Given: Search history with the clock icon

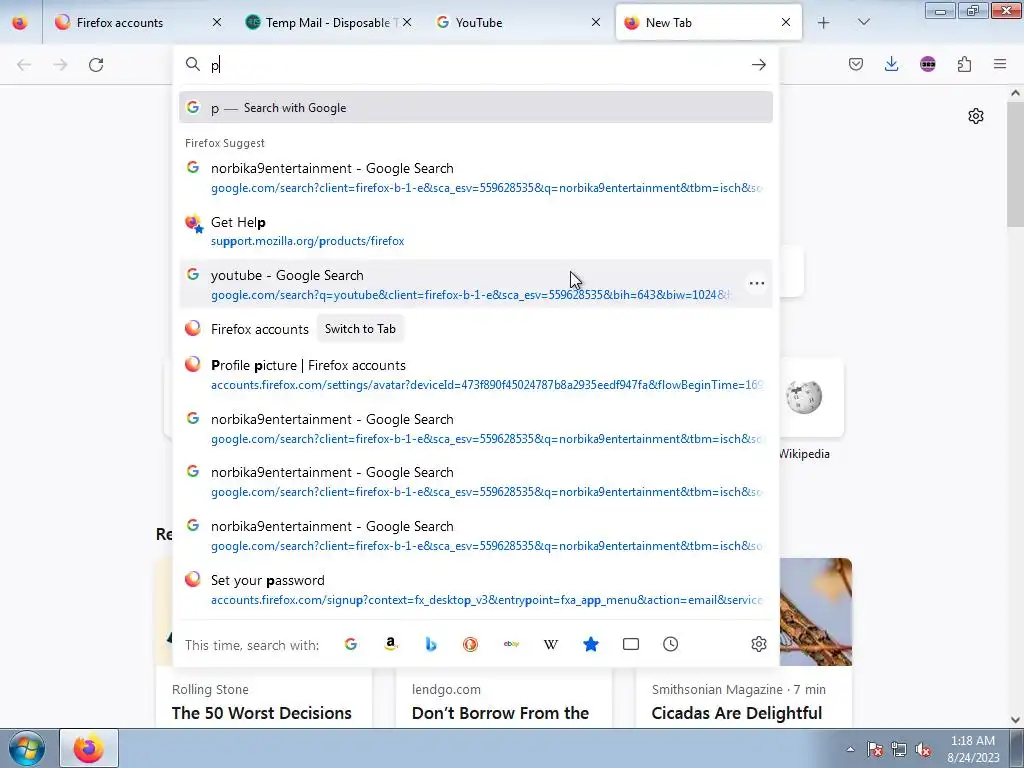Looking at the screenshot, I should (671, 645).
